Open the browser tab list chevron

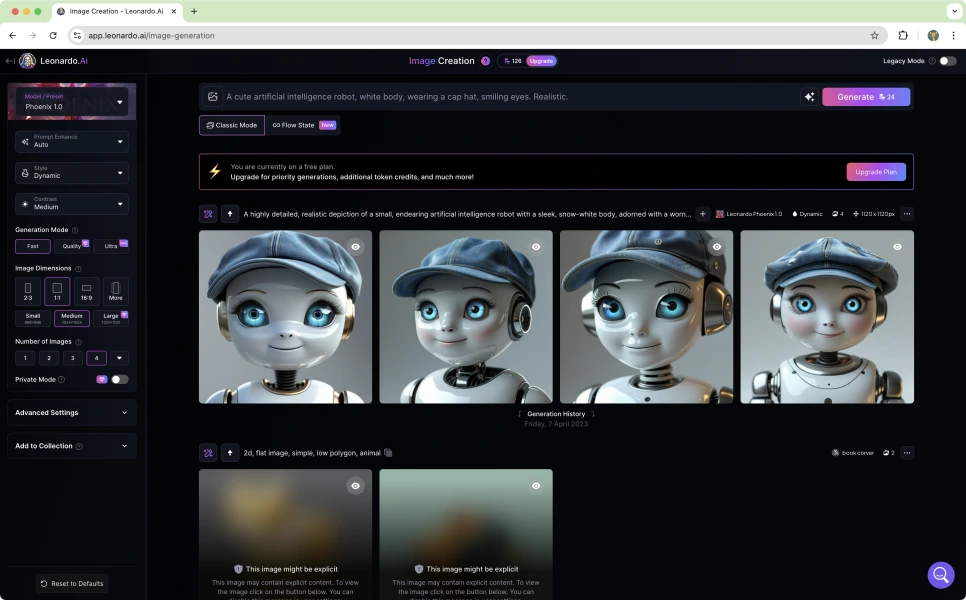click(953, 11)
